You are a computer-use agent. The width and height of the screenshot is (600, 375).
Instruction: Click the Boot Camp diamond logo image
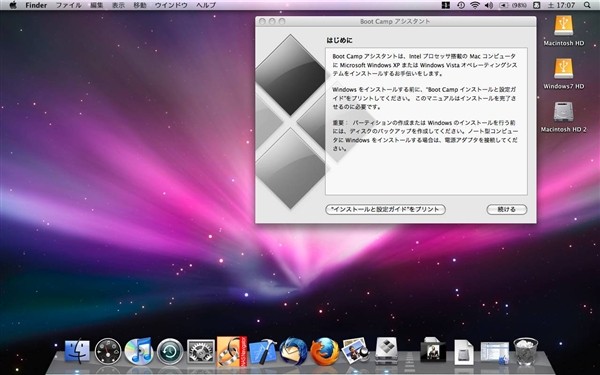click(290, 122)
